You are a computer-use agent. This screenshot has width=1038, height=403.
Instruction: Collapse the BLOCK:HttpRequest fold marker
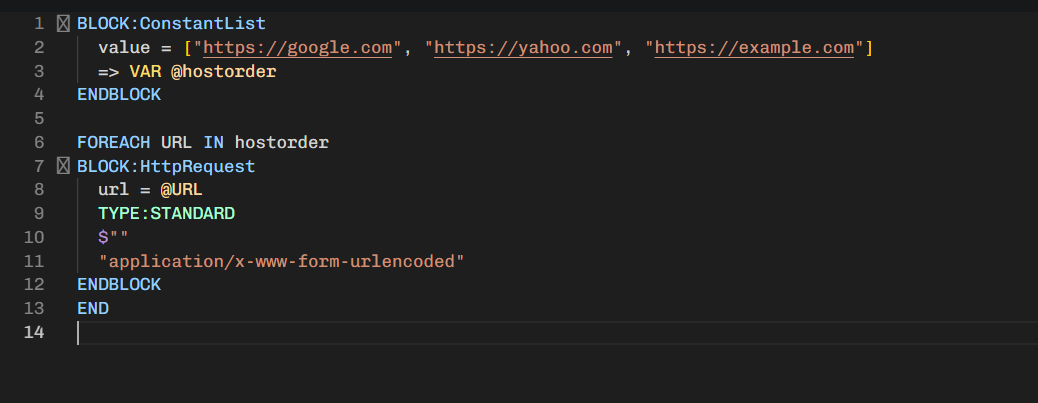tap(63, 166)
